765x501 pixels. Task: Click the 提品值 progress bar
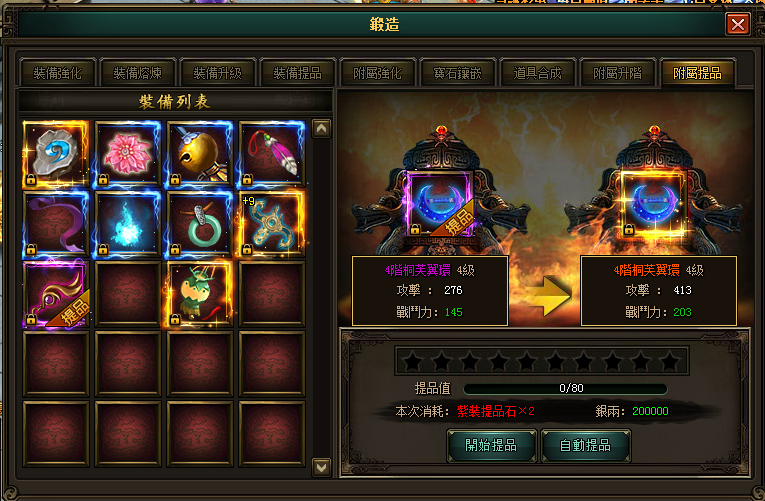[x=565, y=388]
